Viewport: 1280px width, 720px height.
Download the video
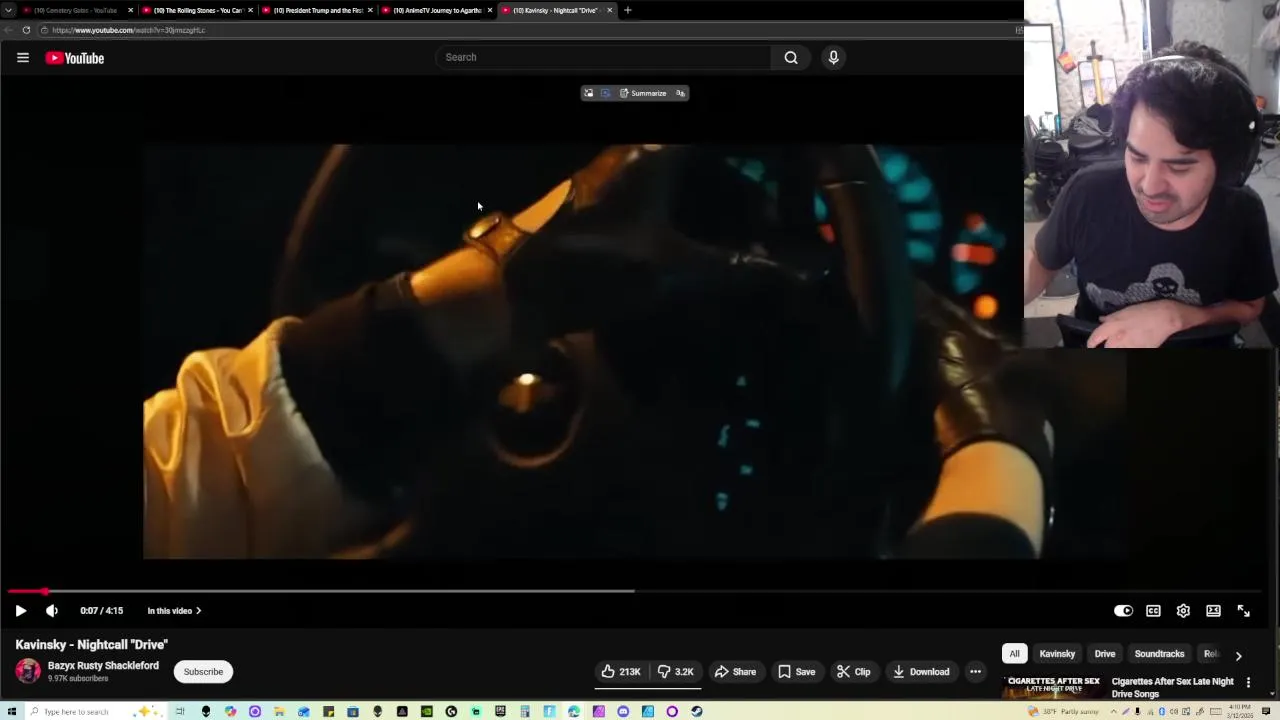[x=921, y=671]
